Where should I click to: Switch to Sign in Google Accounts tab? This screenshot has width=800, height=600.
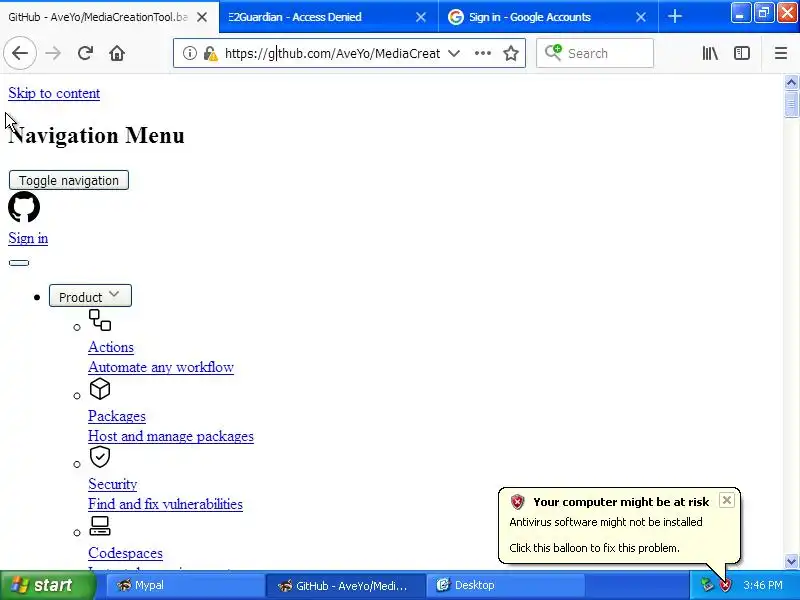(547, 17)
